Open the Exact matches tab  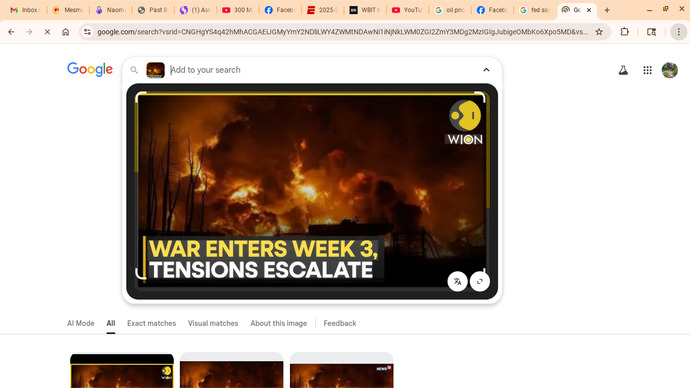point(151,323)
